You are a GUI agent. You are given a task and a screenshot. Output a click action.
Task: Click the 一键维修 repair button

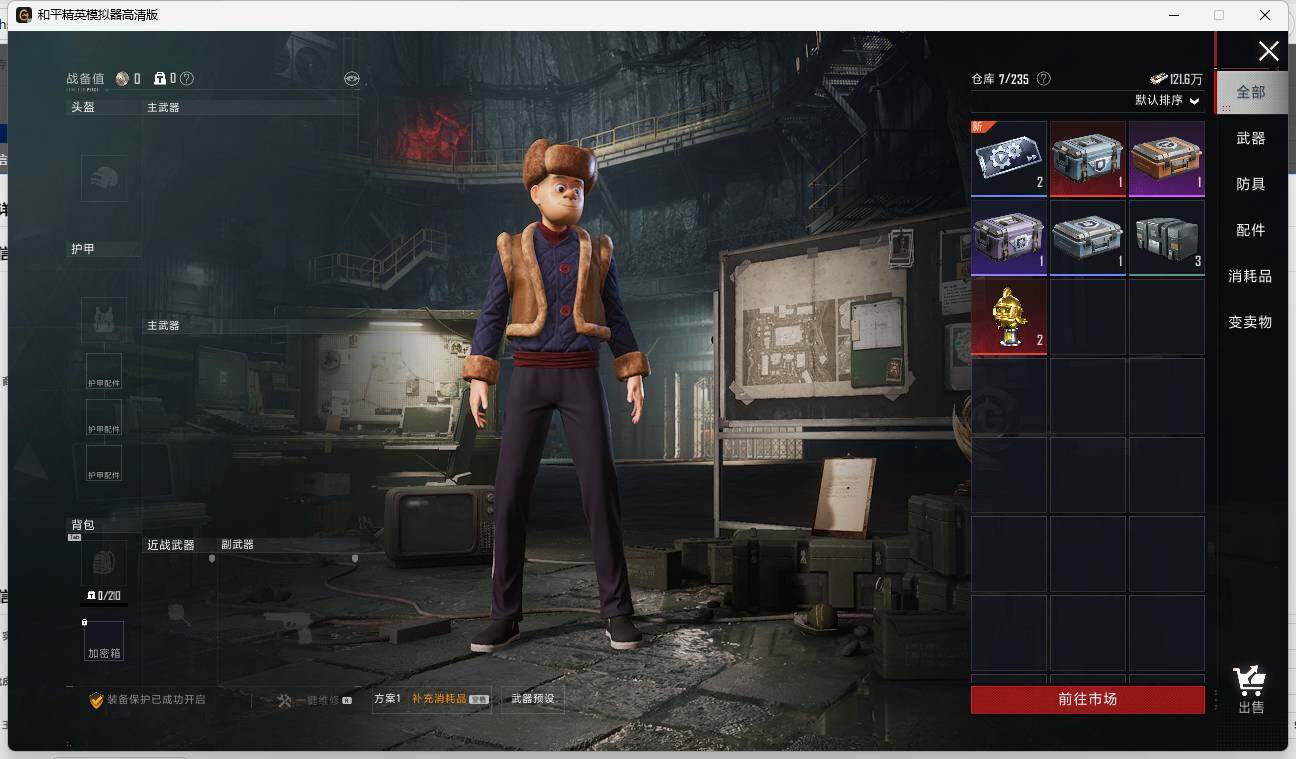(314, 700)
